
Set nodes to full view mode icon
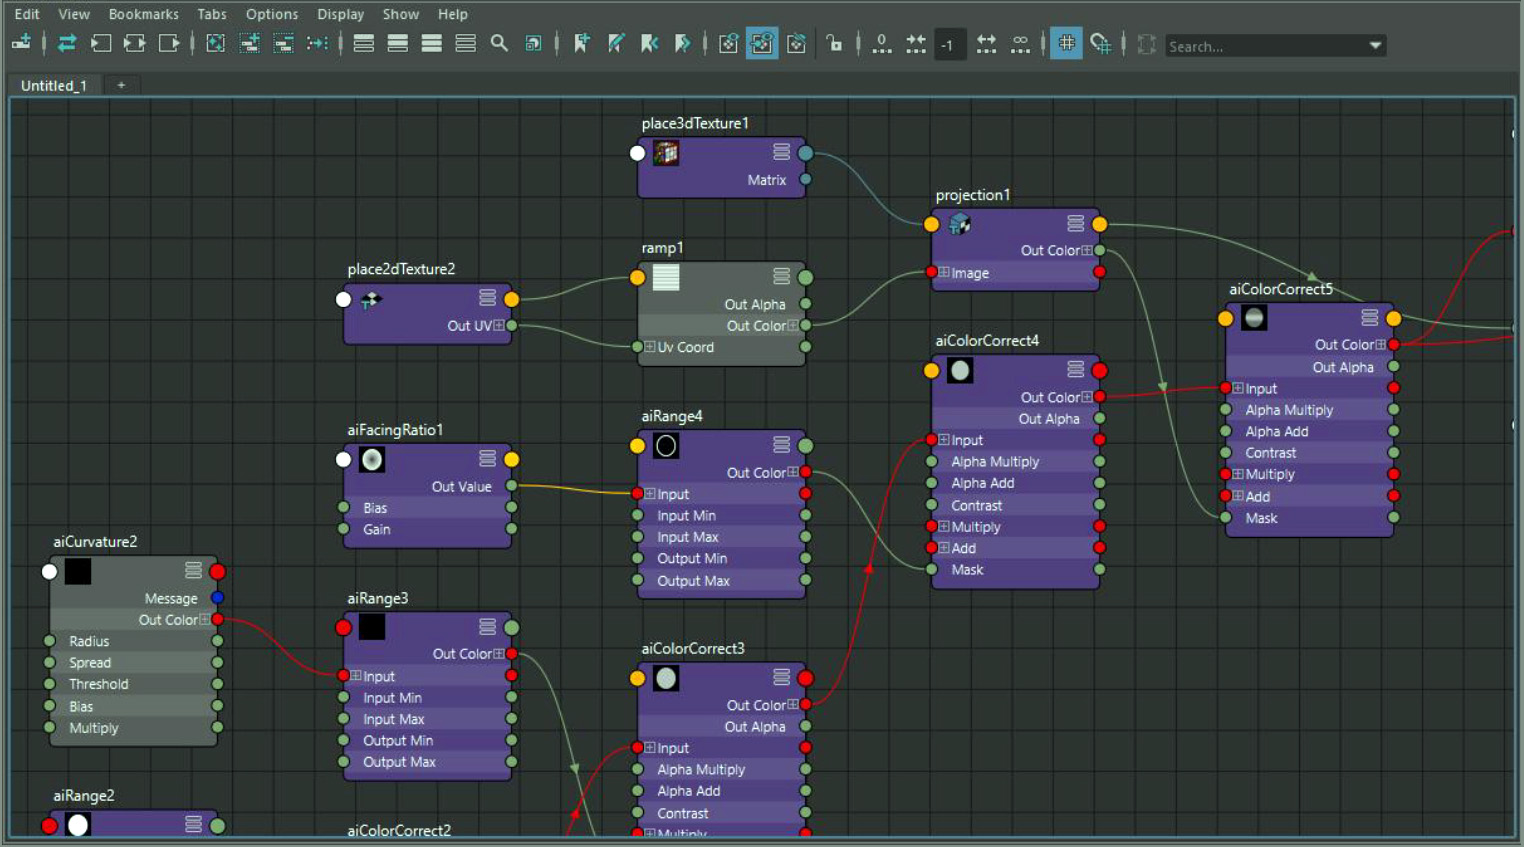[x=432, y=43]
